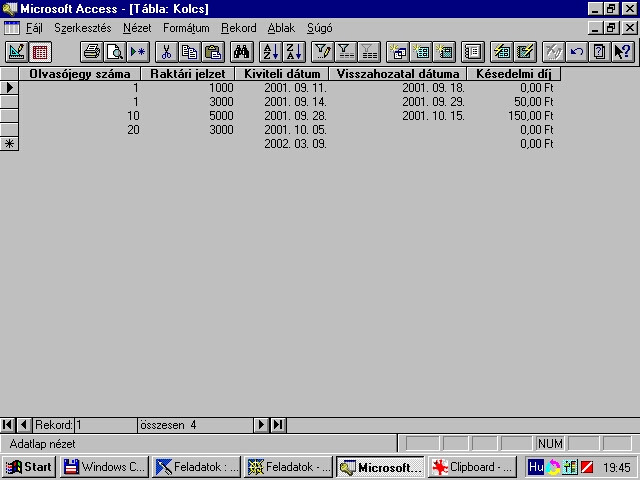
Task: Open the Ablak menu
Action: click(x=281, y=28)
